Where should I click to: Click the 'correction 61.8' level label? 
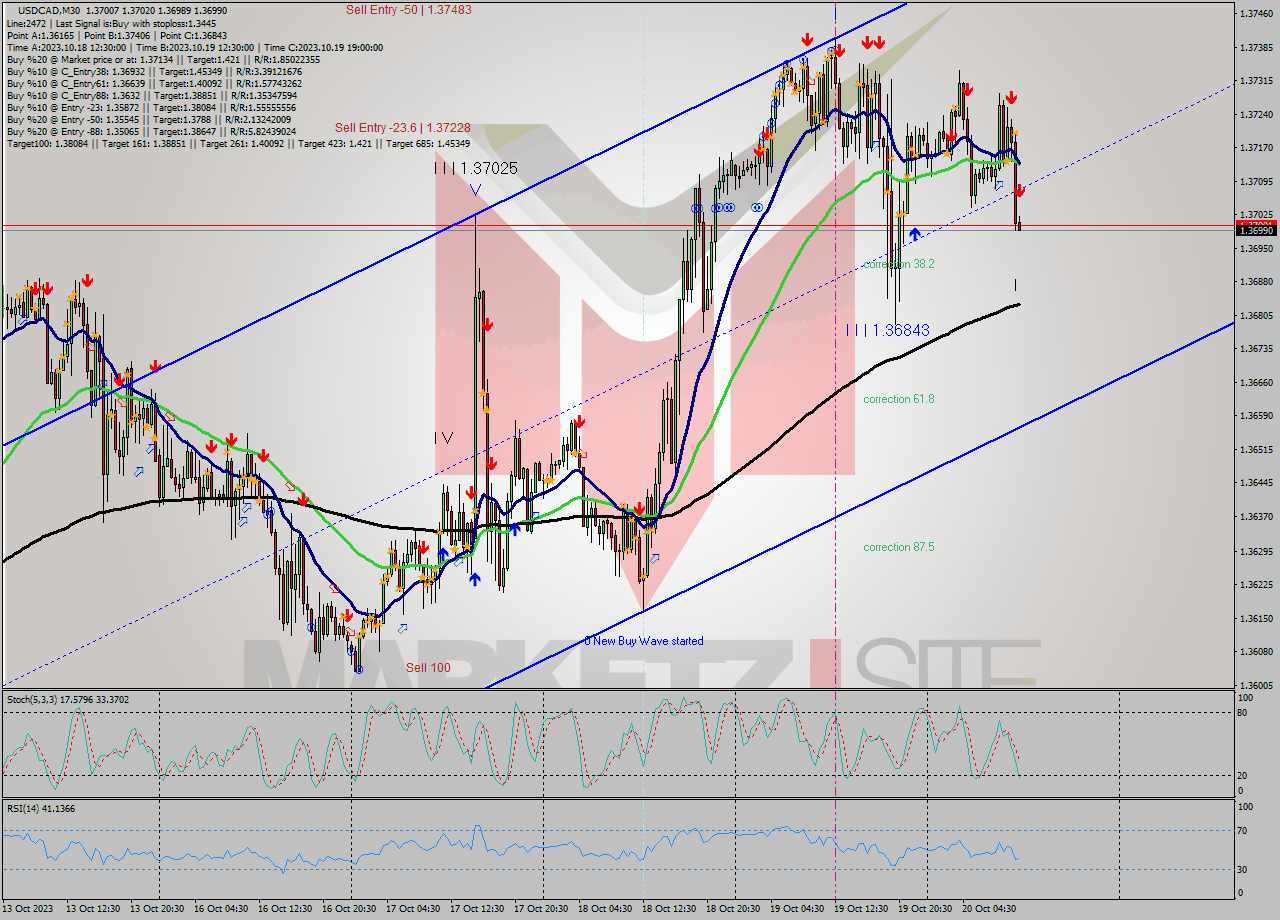point(899,399)
